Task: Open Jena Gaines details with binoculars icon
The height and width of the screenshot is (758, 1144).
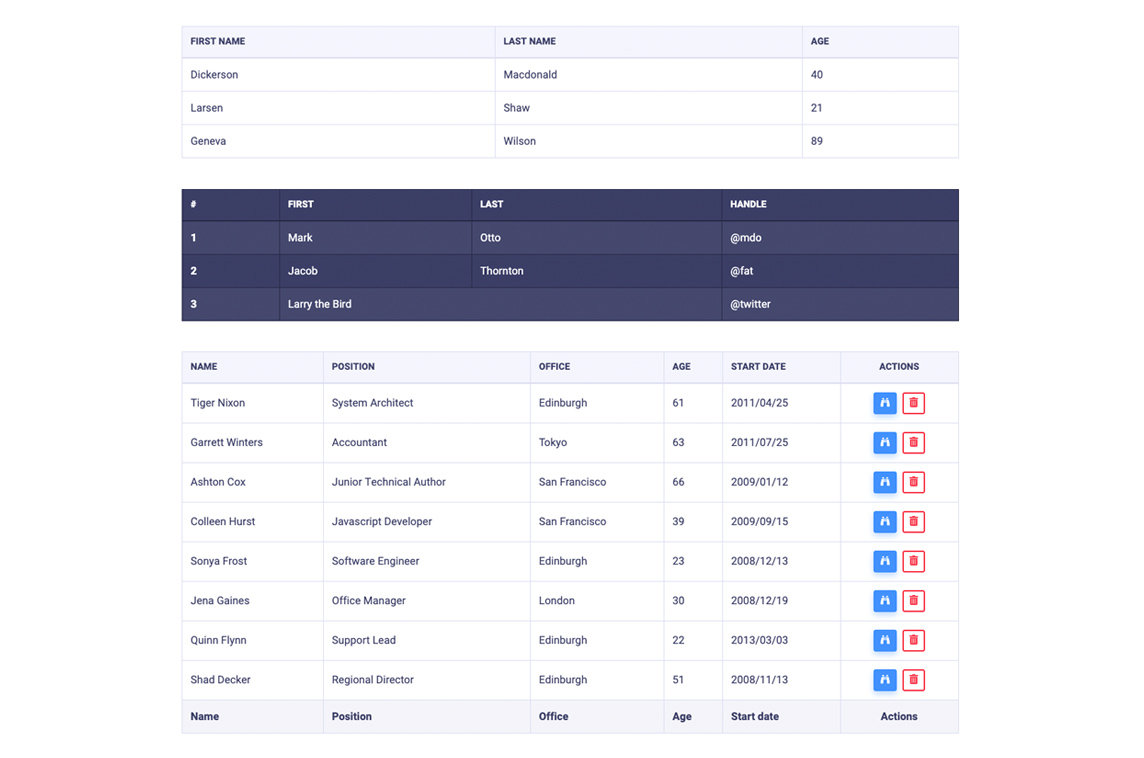Action: point(884,601)
